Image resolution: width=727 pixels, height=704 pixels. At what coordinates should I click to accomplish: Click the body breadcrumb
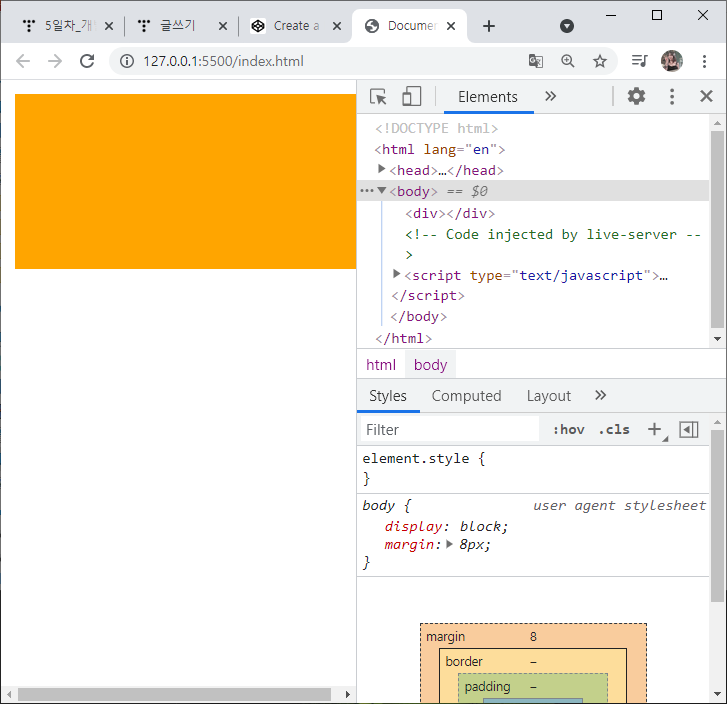(x=430, y=365)
